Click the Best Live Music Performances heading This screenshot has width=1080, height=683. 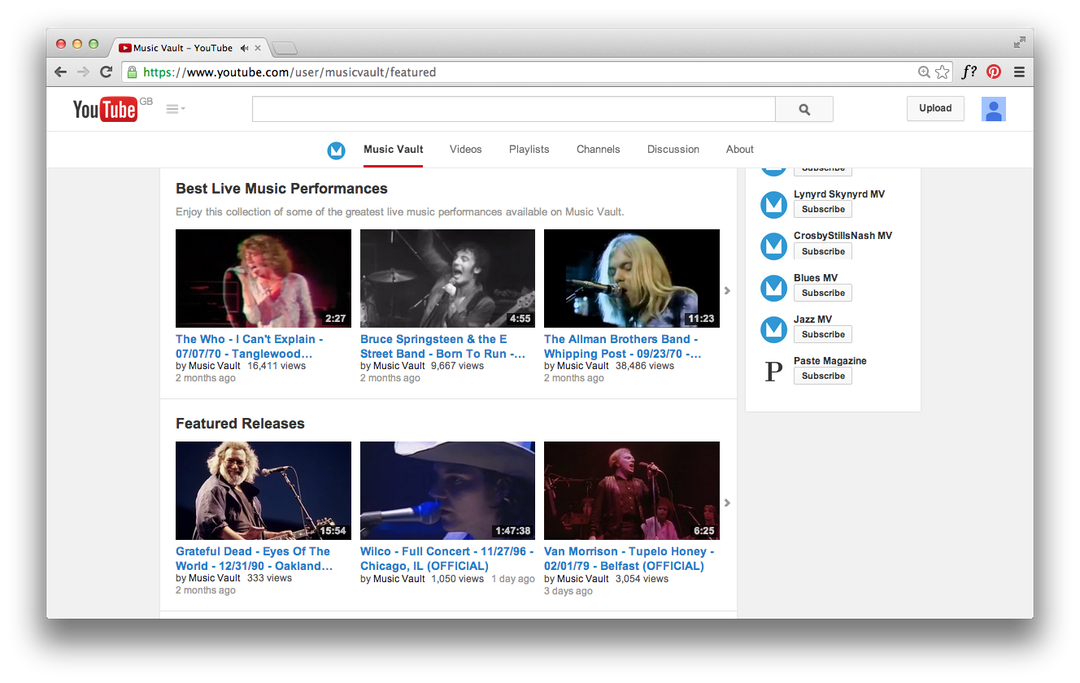[281, 189]
